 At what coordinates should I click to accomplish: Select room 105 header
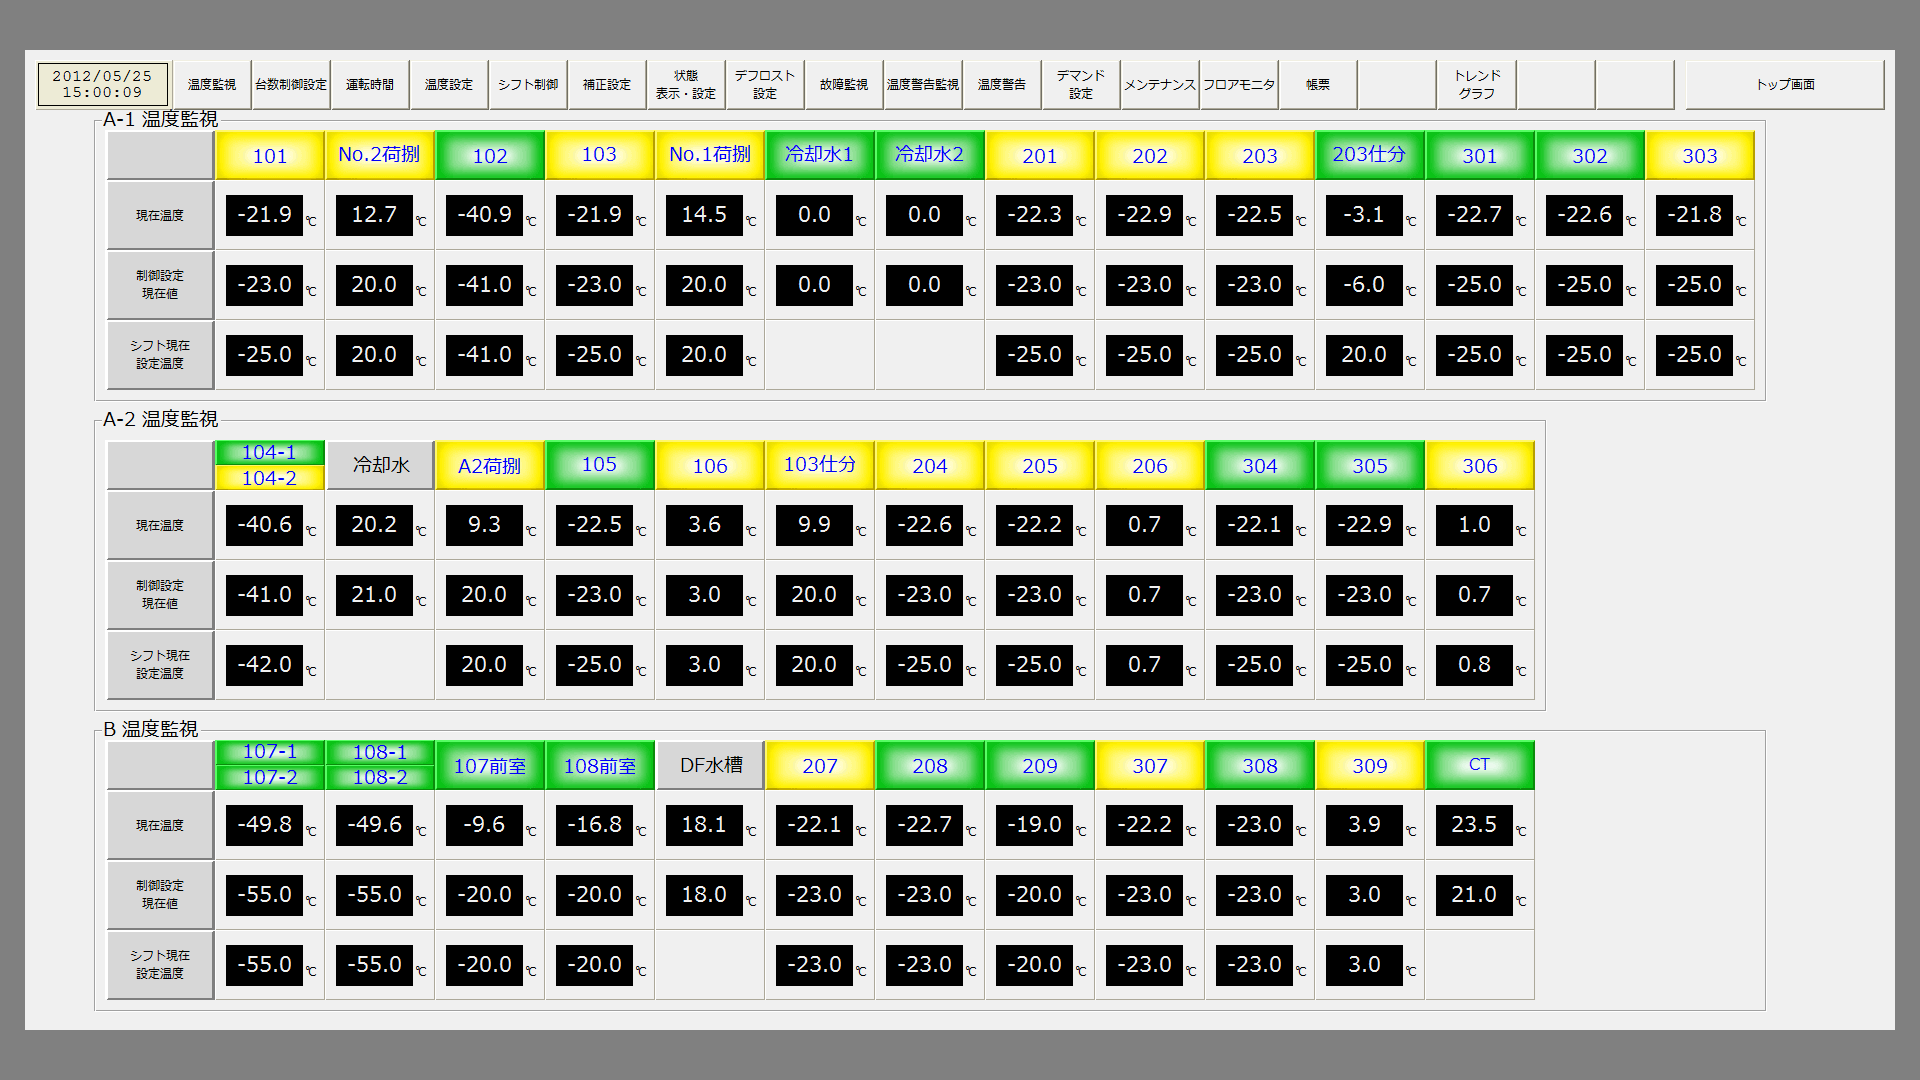pyautogui.click(x=600, y=465)
